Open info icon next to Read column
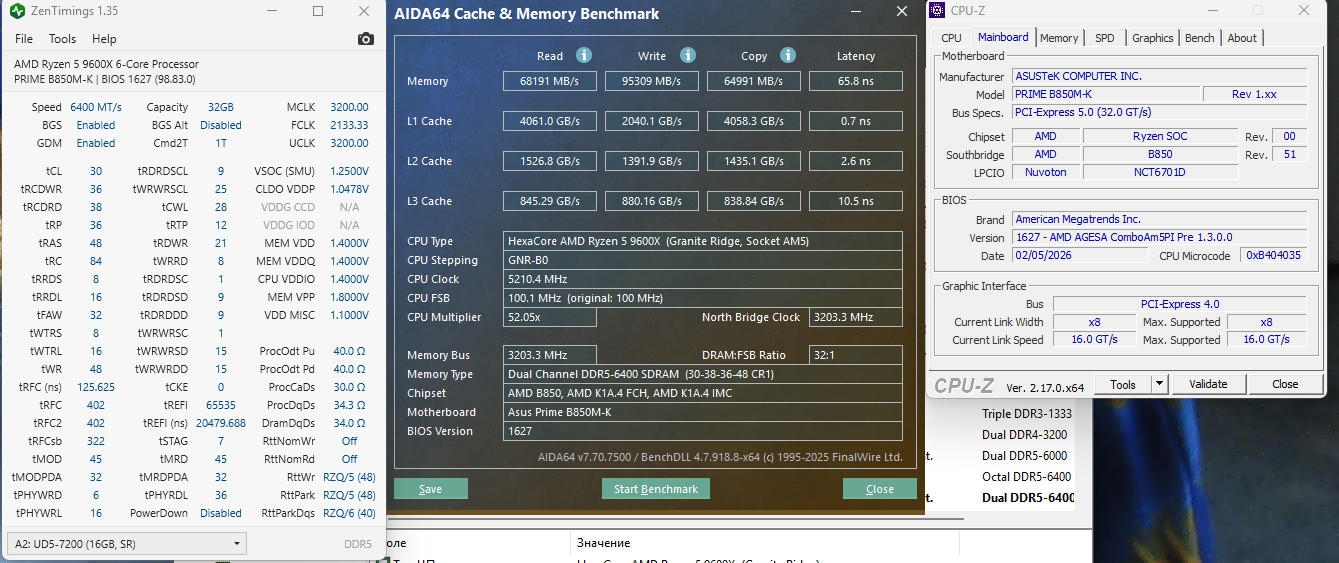The width and height of the screenshot is (1339, 563). (584, 56)
